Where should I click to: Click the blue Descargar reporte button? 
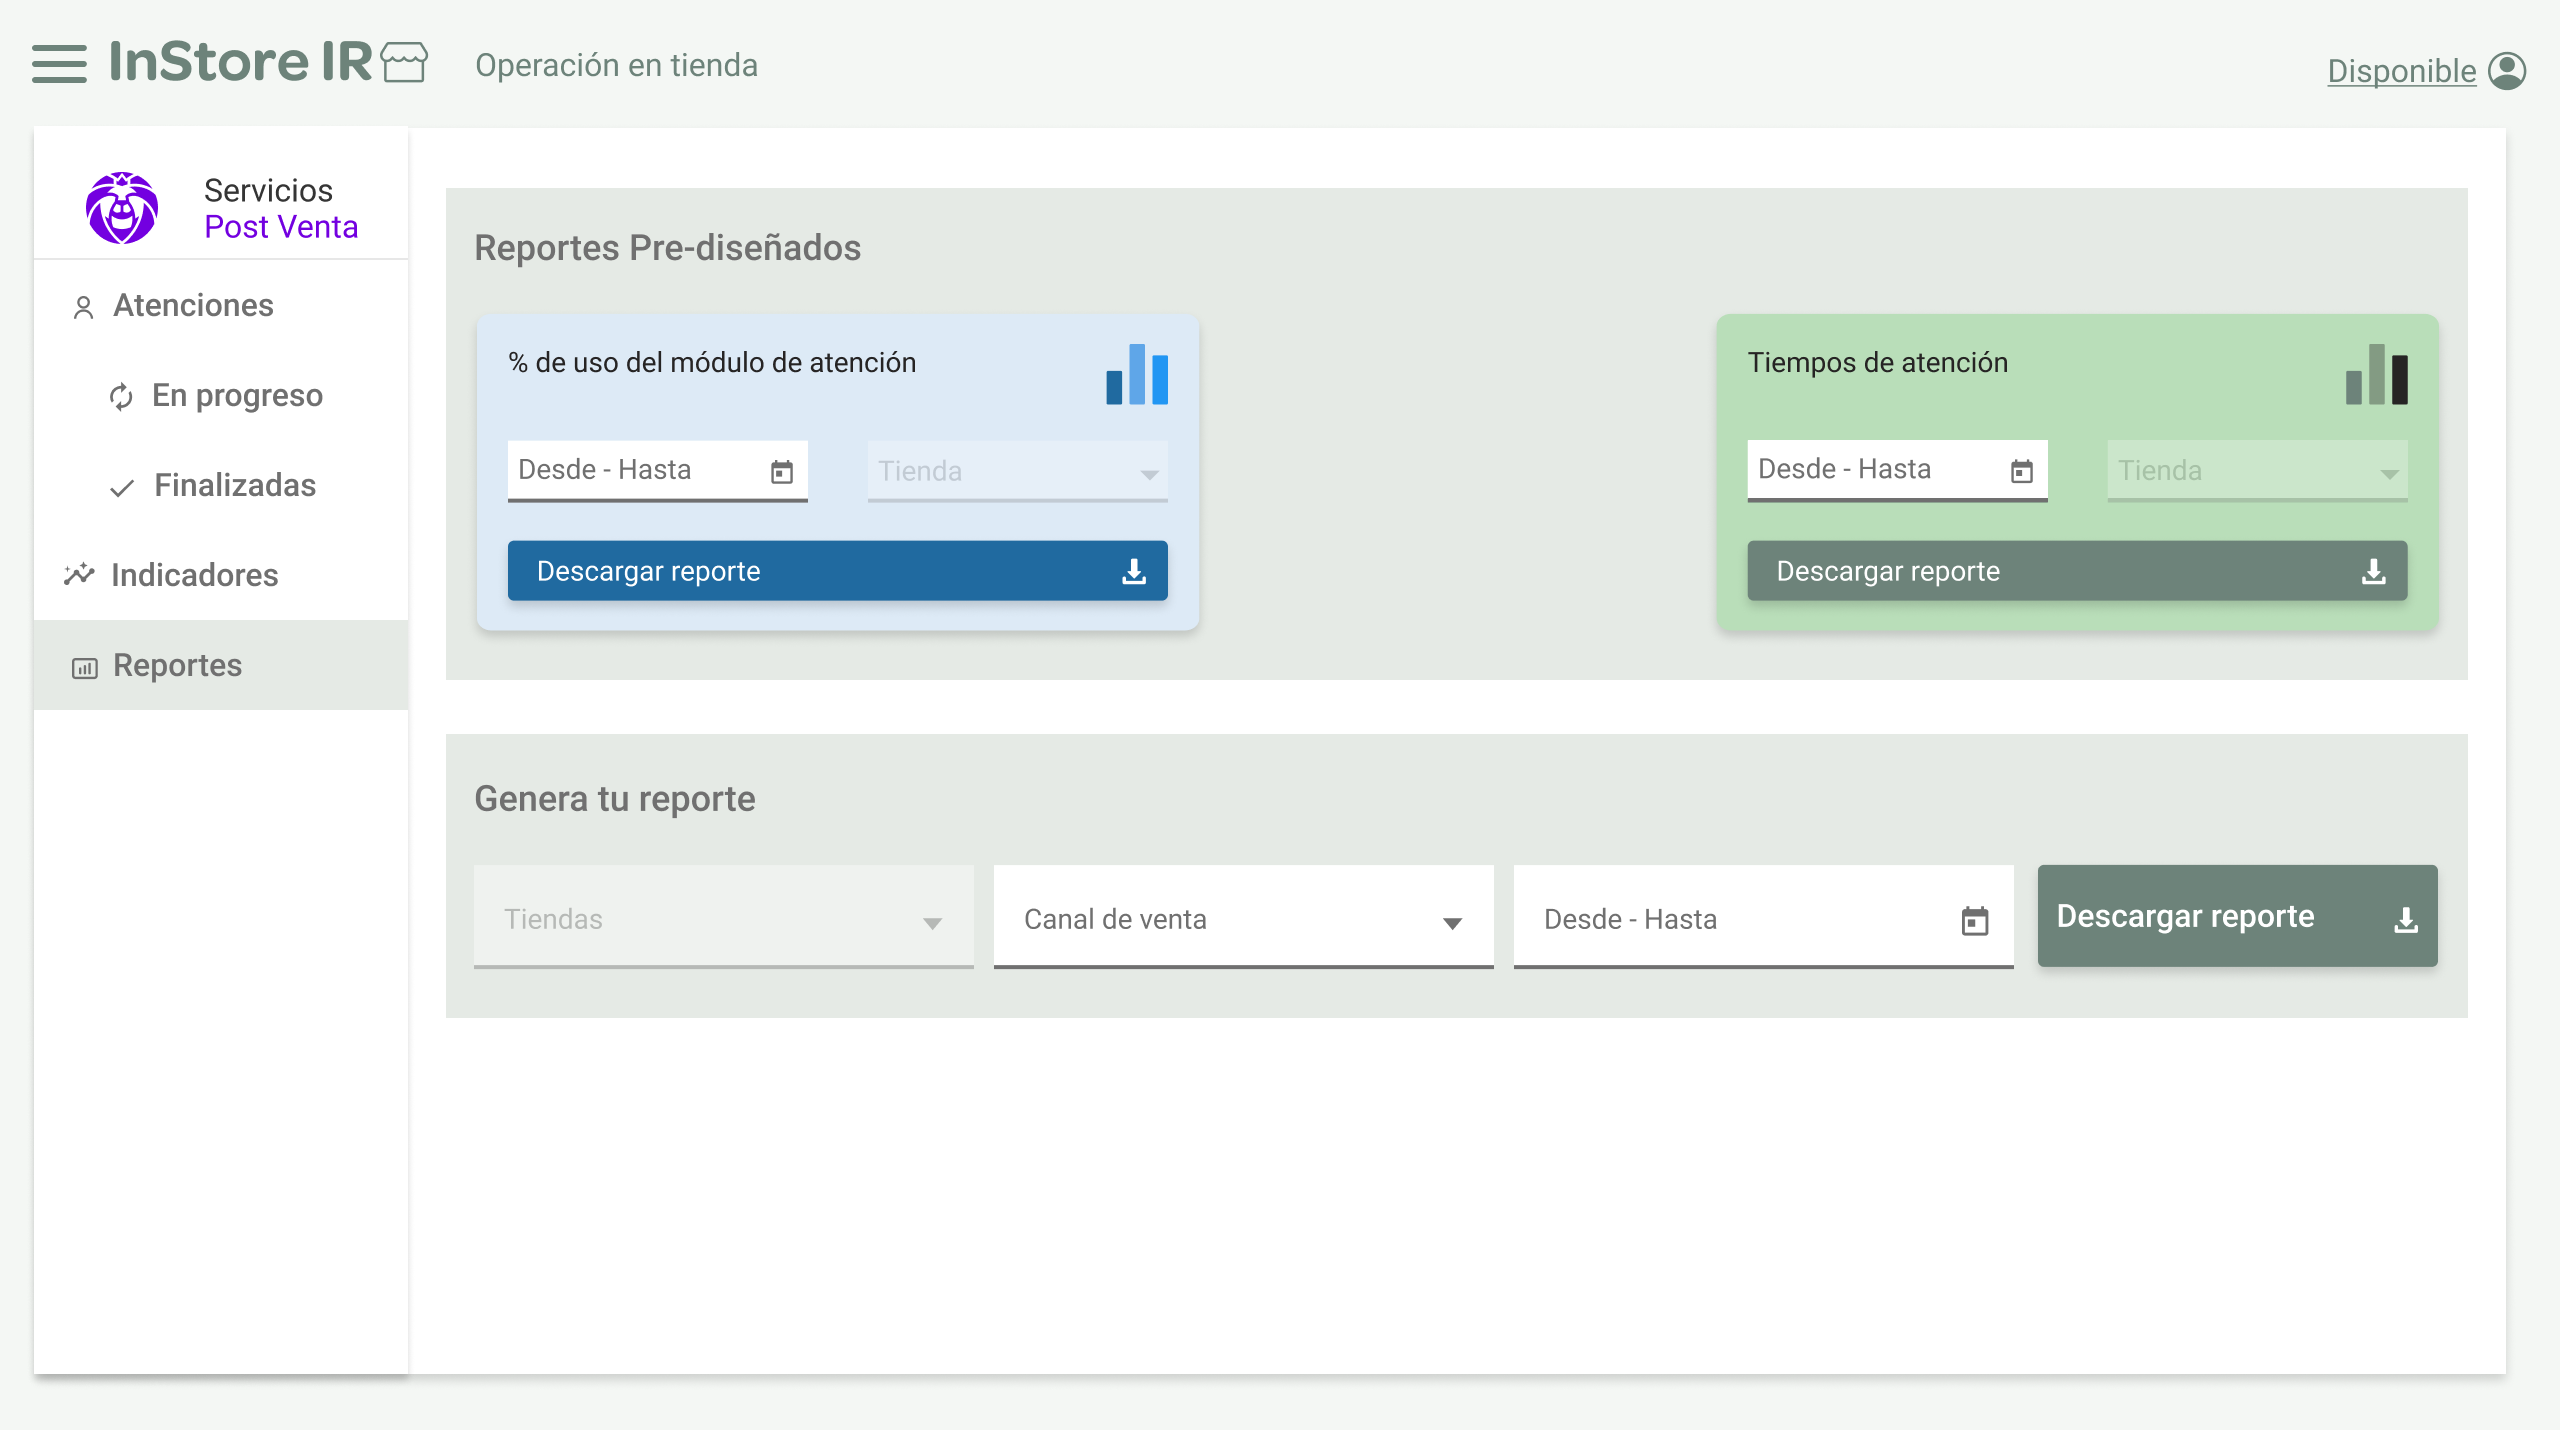pos(837,571)
